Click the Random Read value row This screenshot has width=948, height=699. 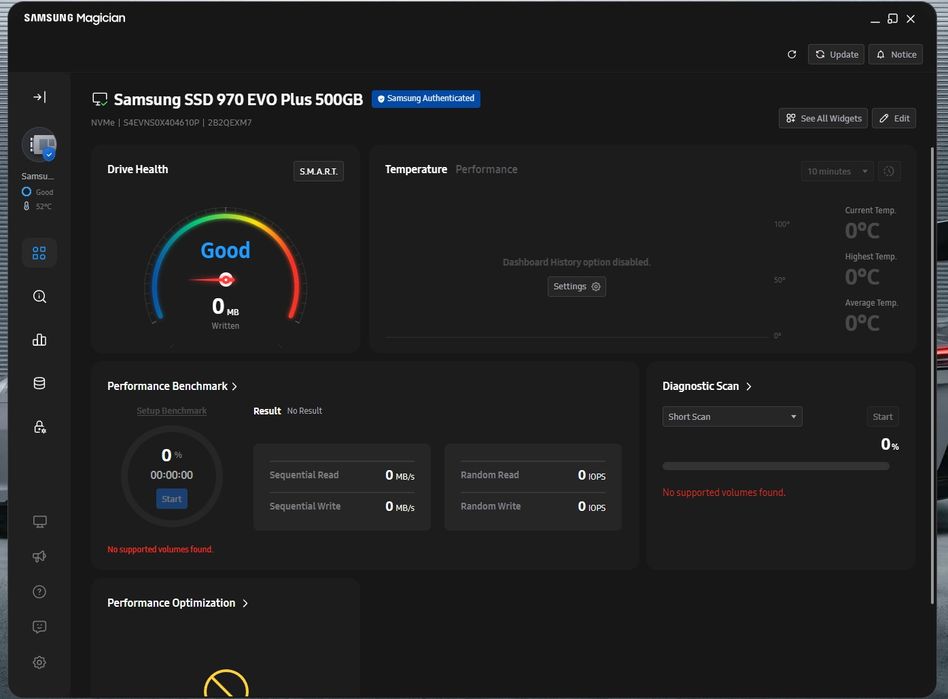coord(533,475)
